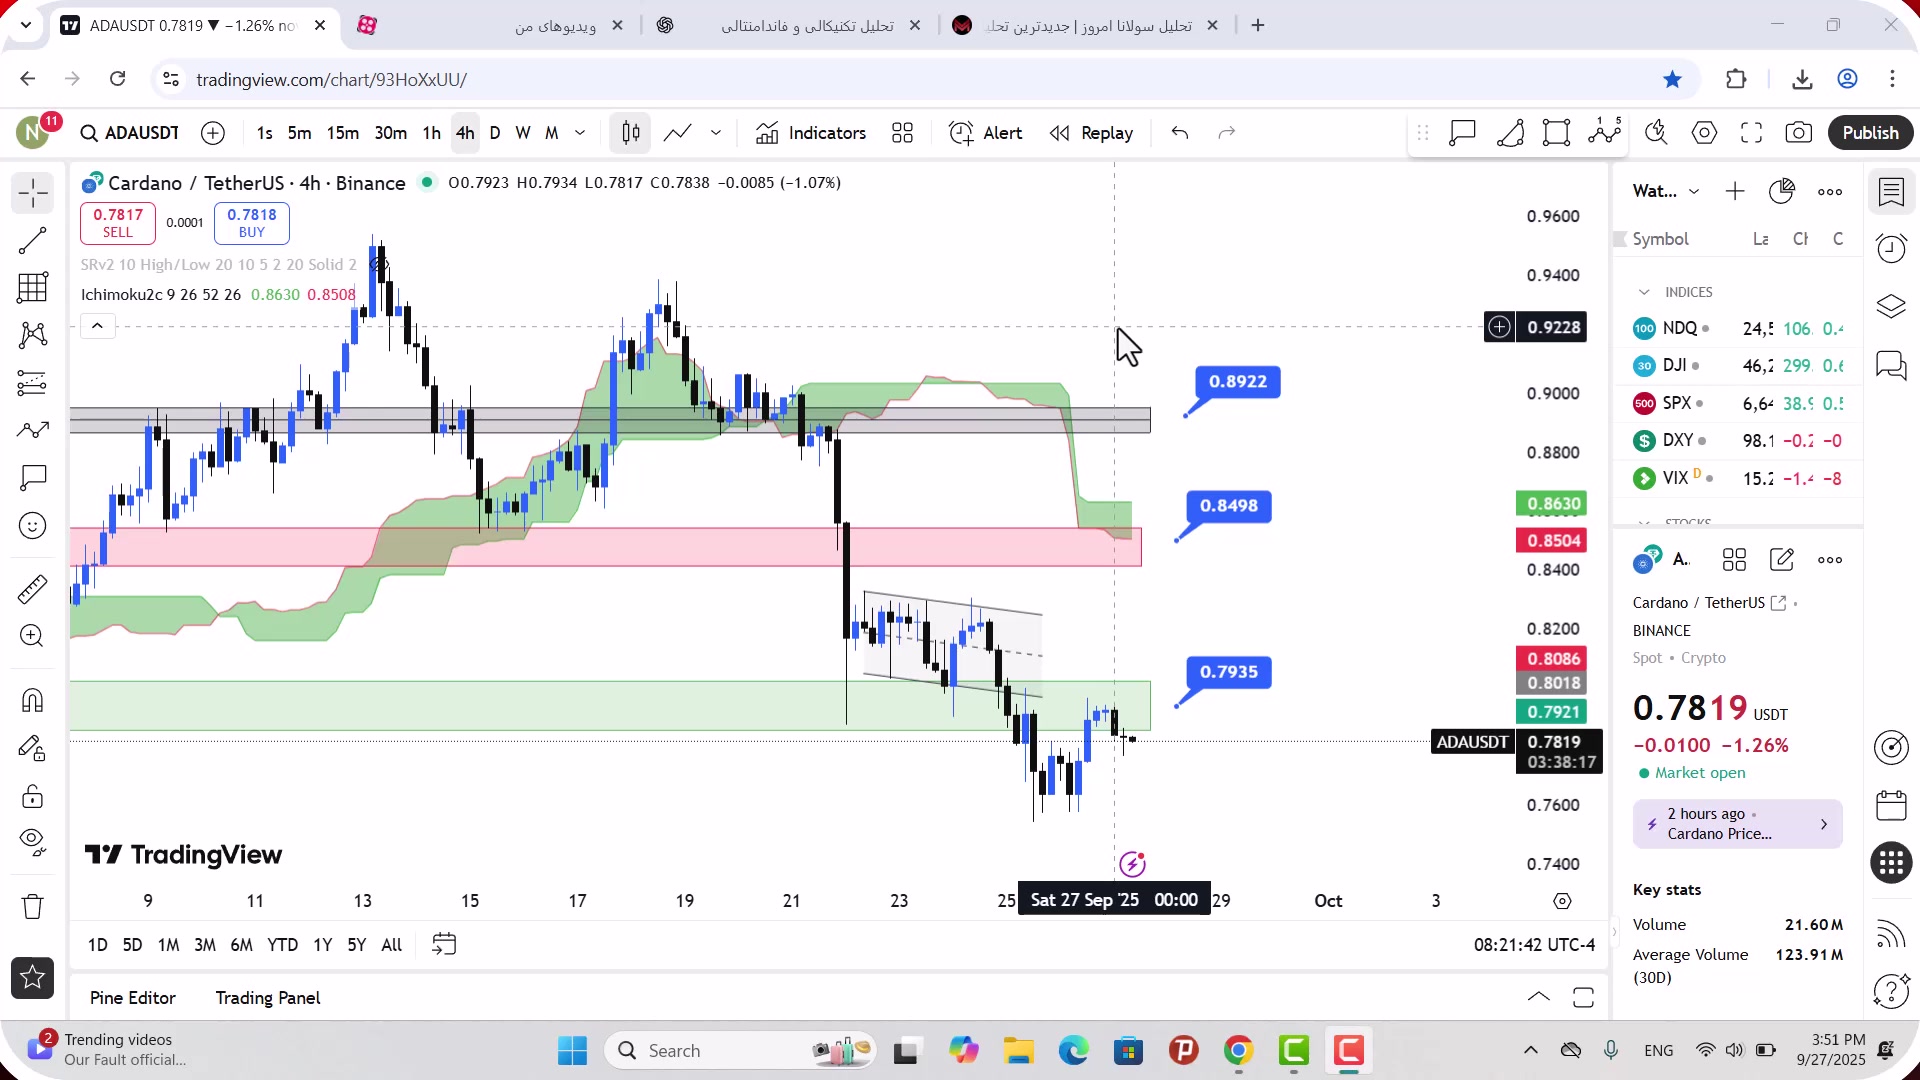Select the crosshair cursor tool

tap(32, 193)
